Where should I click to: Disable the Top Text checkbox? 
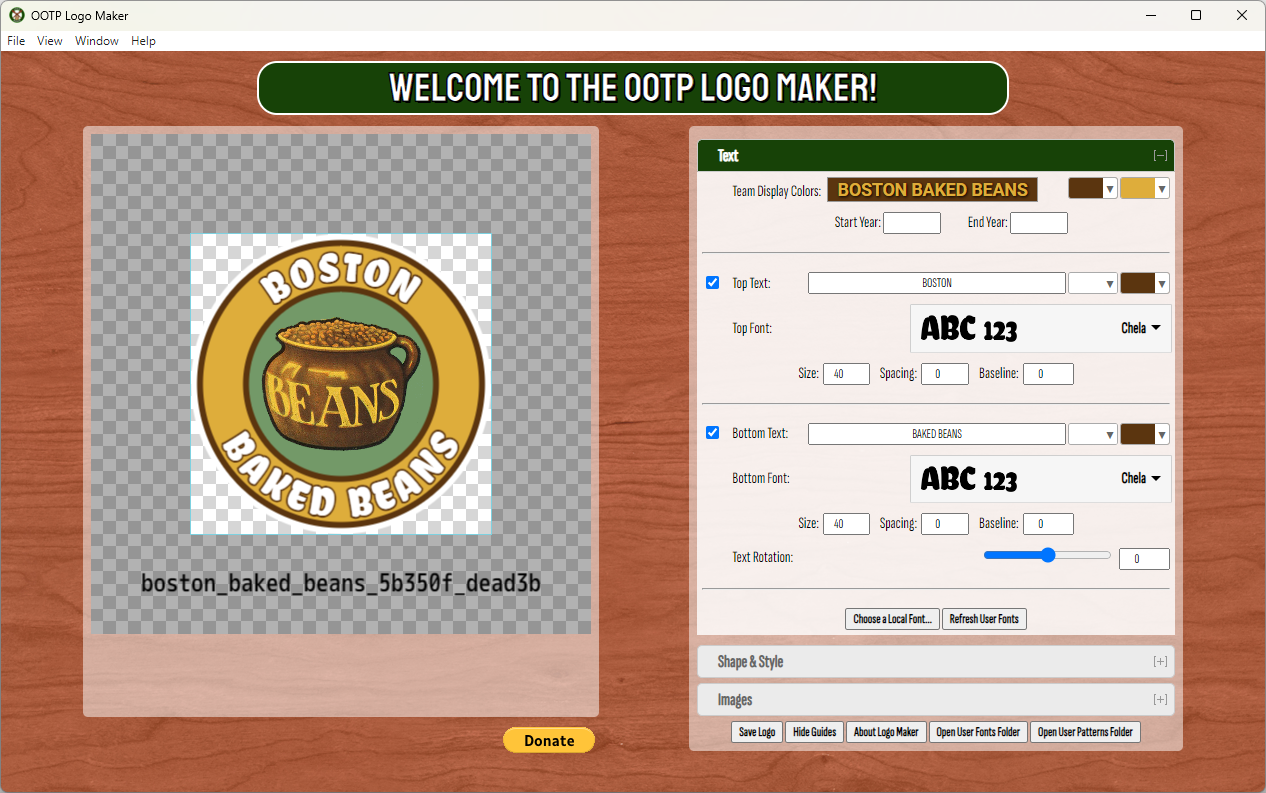pyautogui.click(x=712, y=282)
